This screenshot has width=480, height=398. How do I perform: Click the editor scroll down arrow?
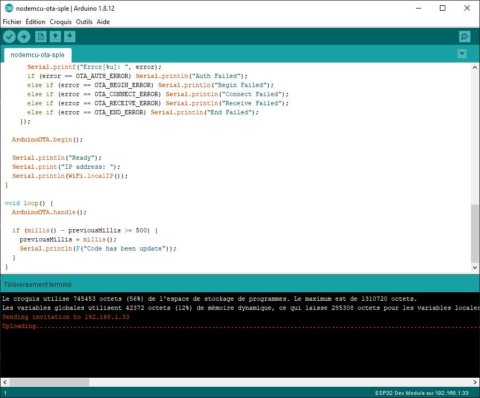[x=475, y=267]
